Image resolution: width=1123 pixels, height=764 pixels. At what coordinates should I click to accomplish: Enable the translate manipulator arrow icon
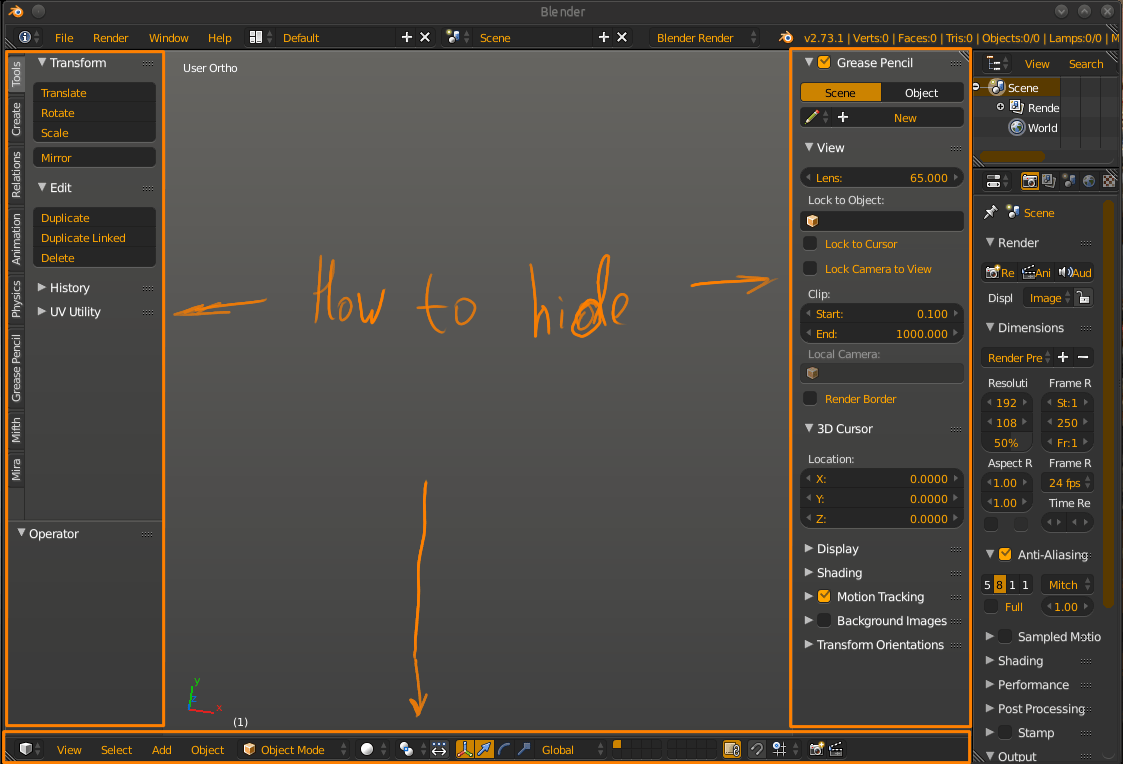[485, 750]
